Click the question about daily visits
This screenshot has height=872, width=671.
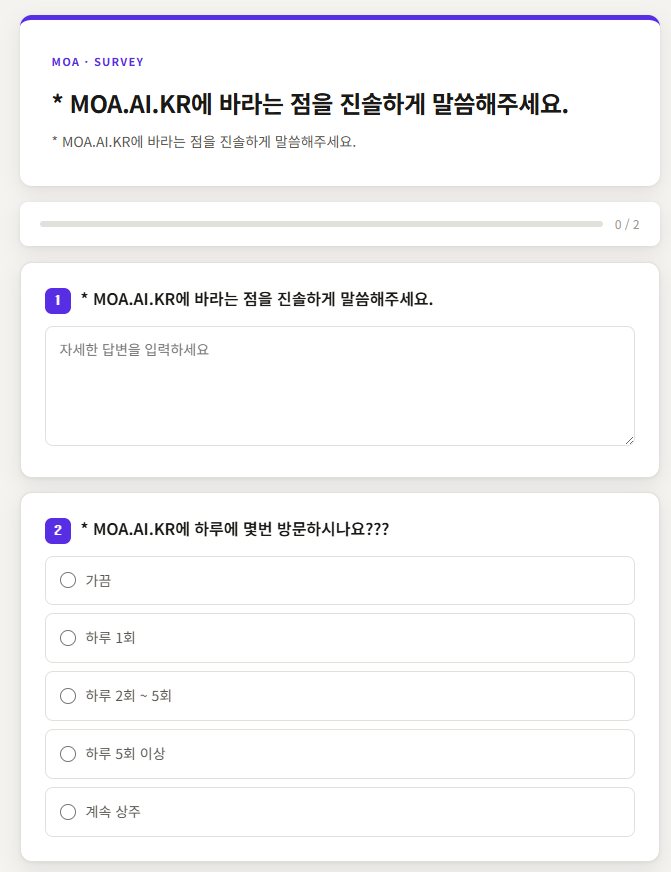(235, 529)
